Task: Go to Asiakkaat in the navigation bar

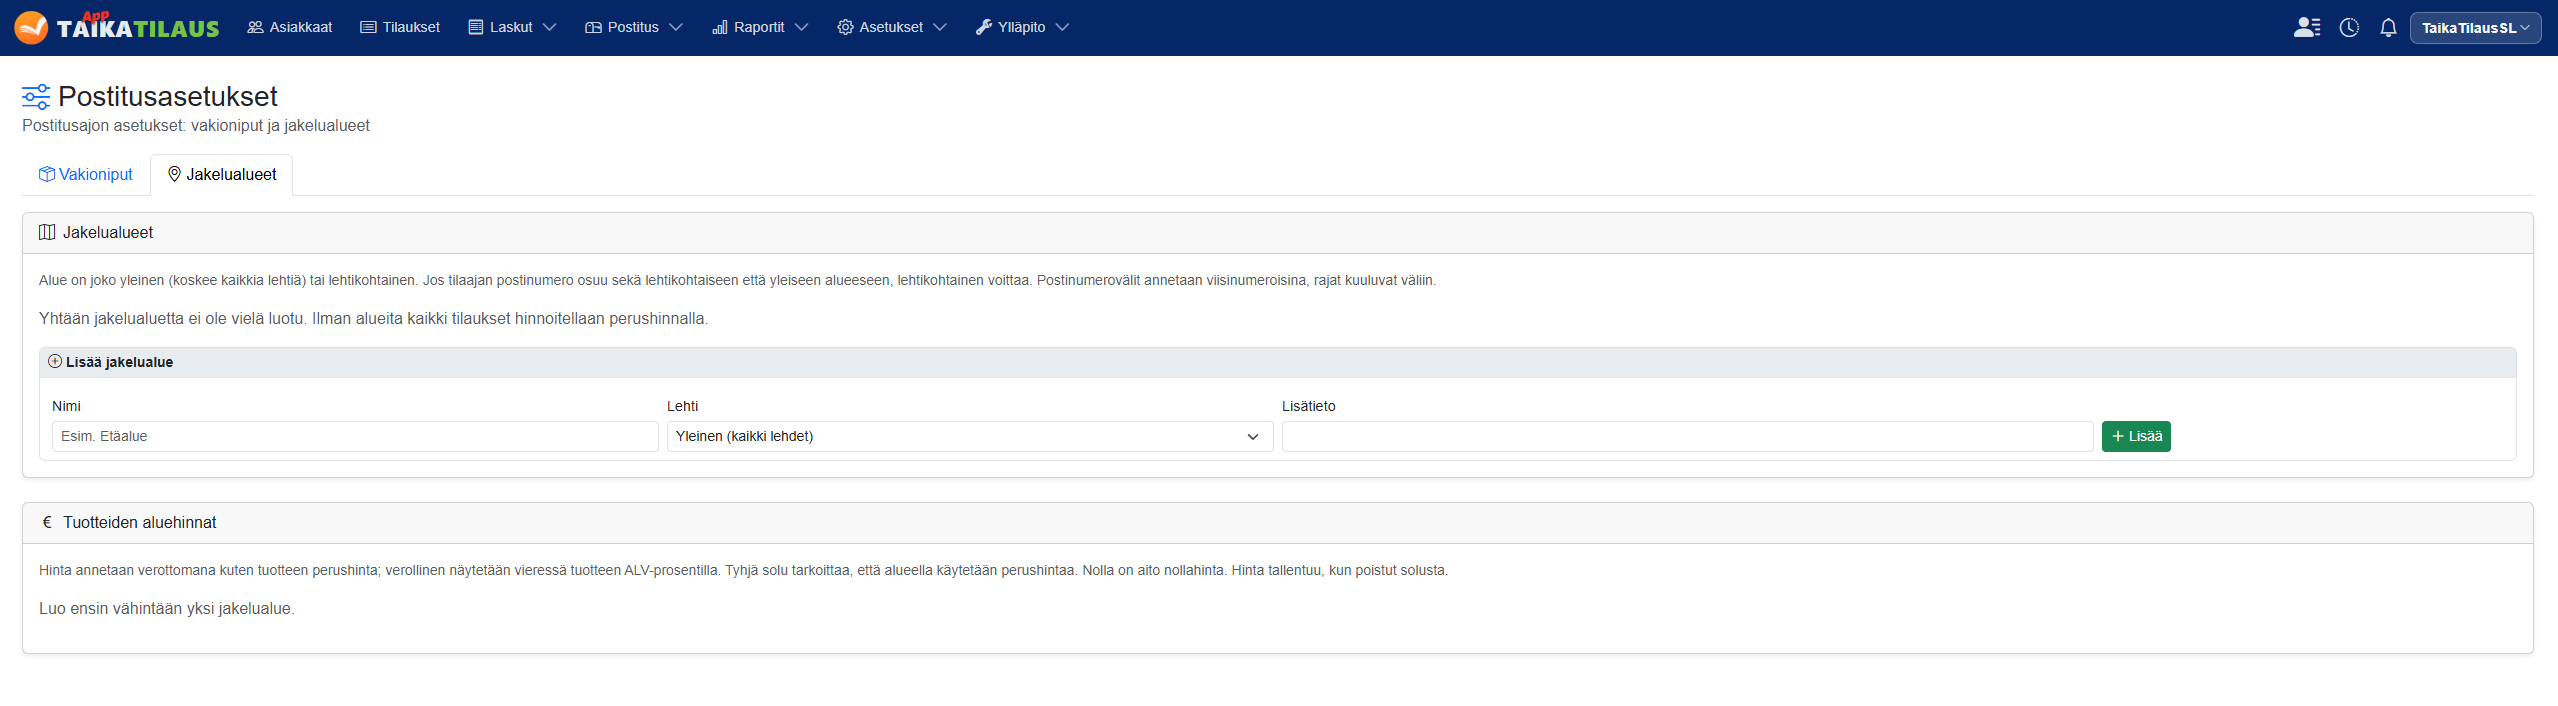Action: [x=290, y=27]
